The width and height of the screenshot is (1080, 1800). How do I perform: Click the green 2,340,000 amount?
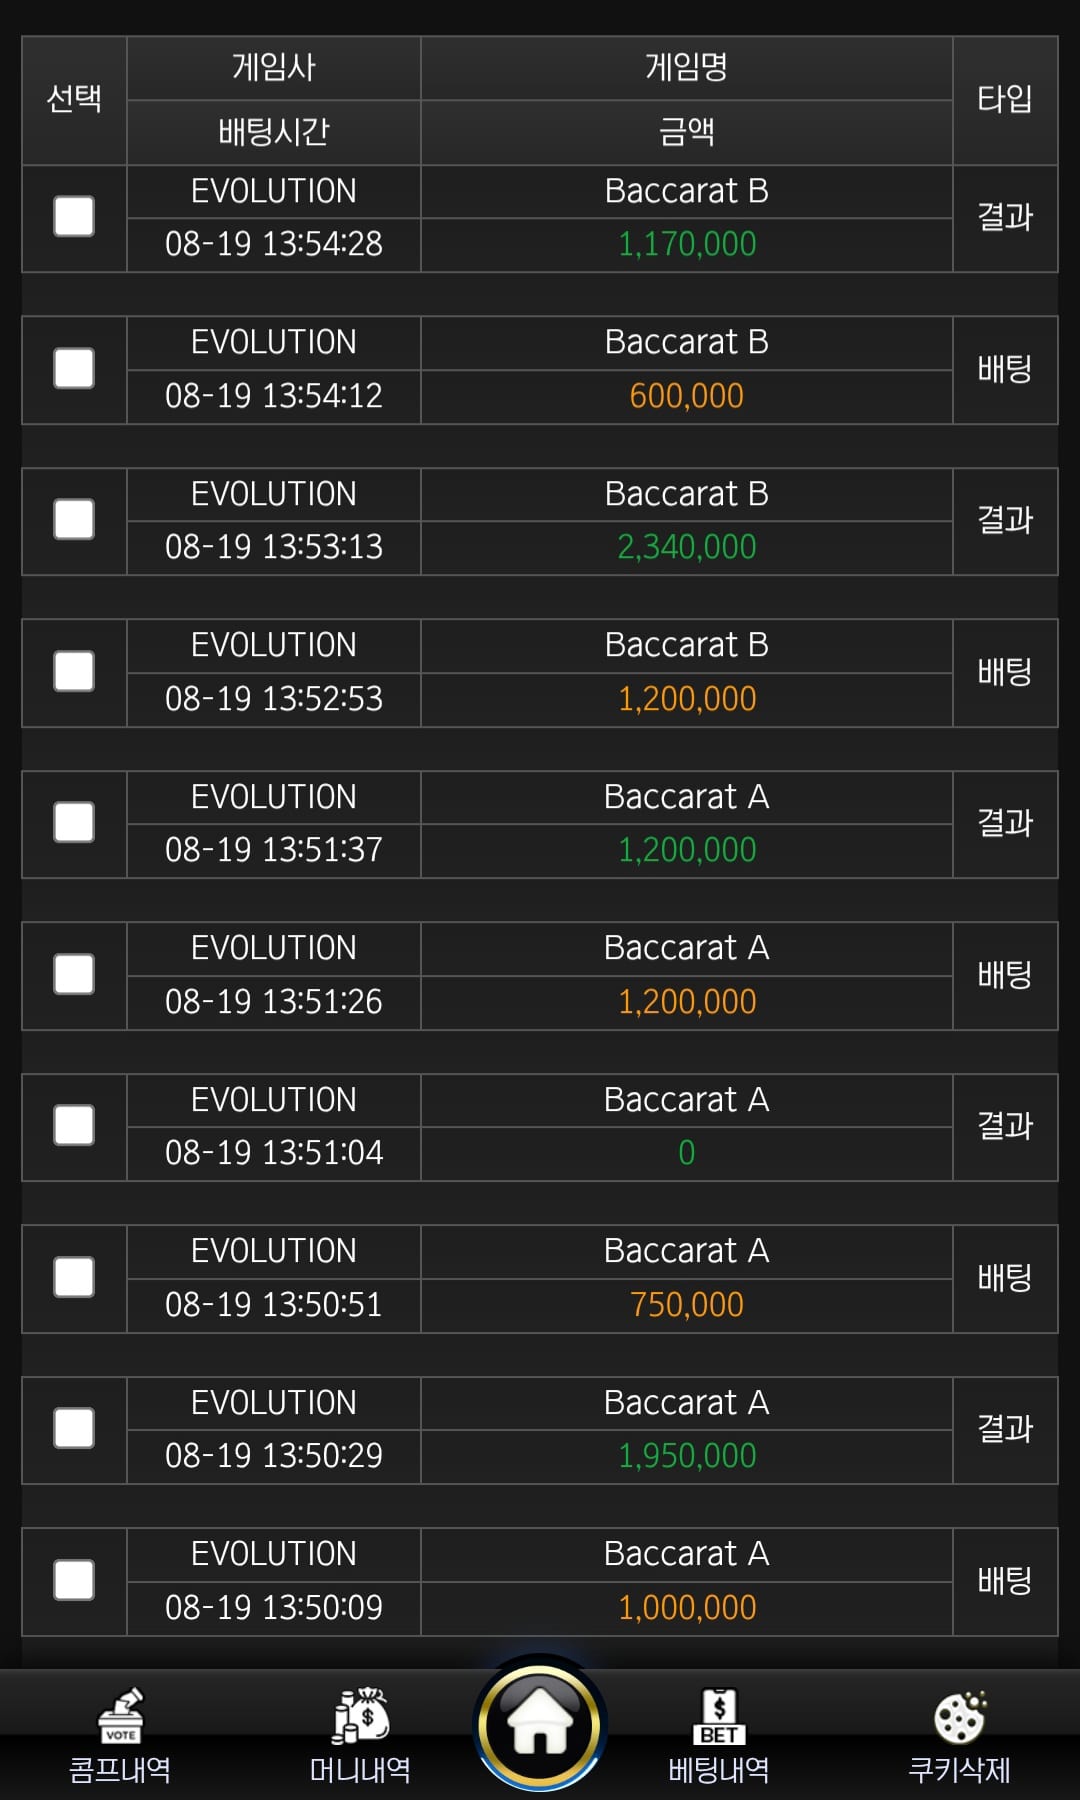(687, 547)
